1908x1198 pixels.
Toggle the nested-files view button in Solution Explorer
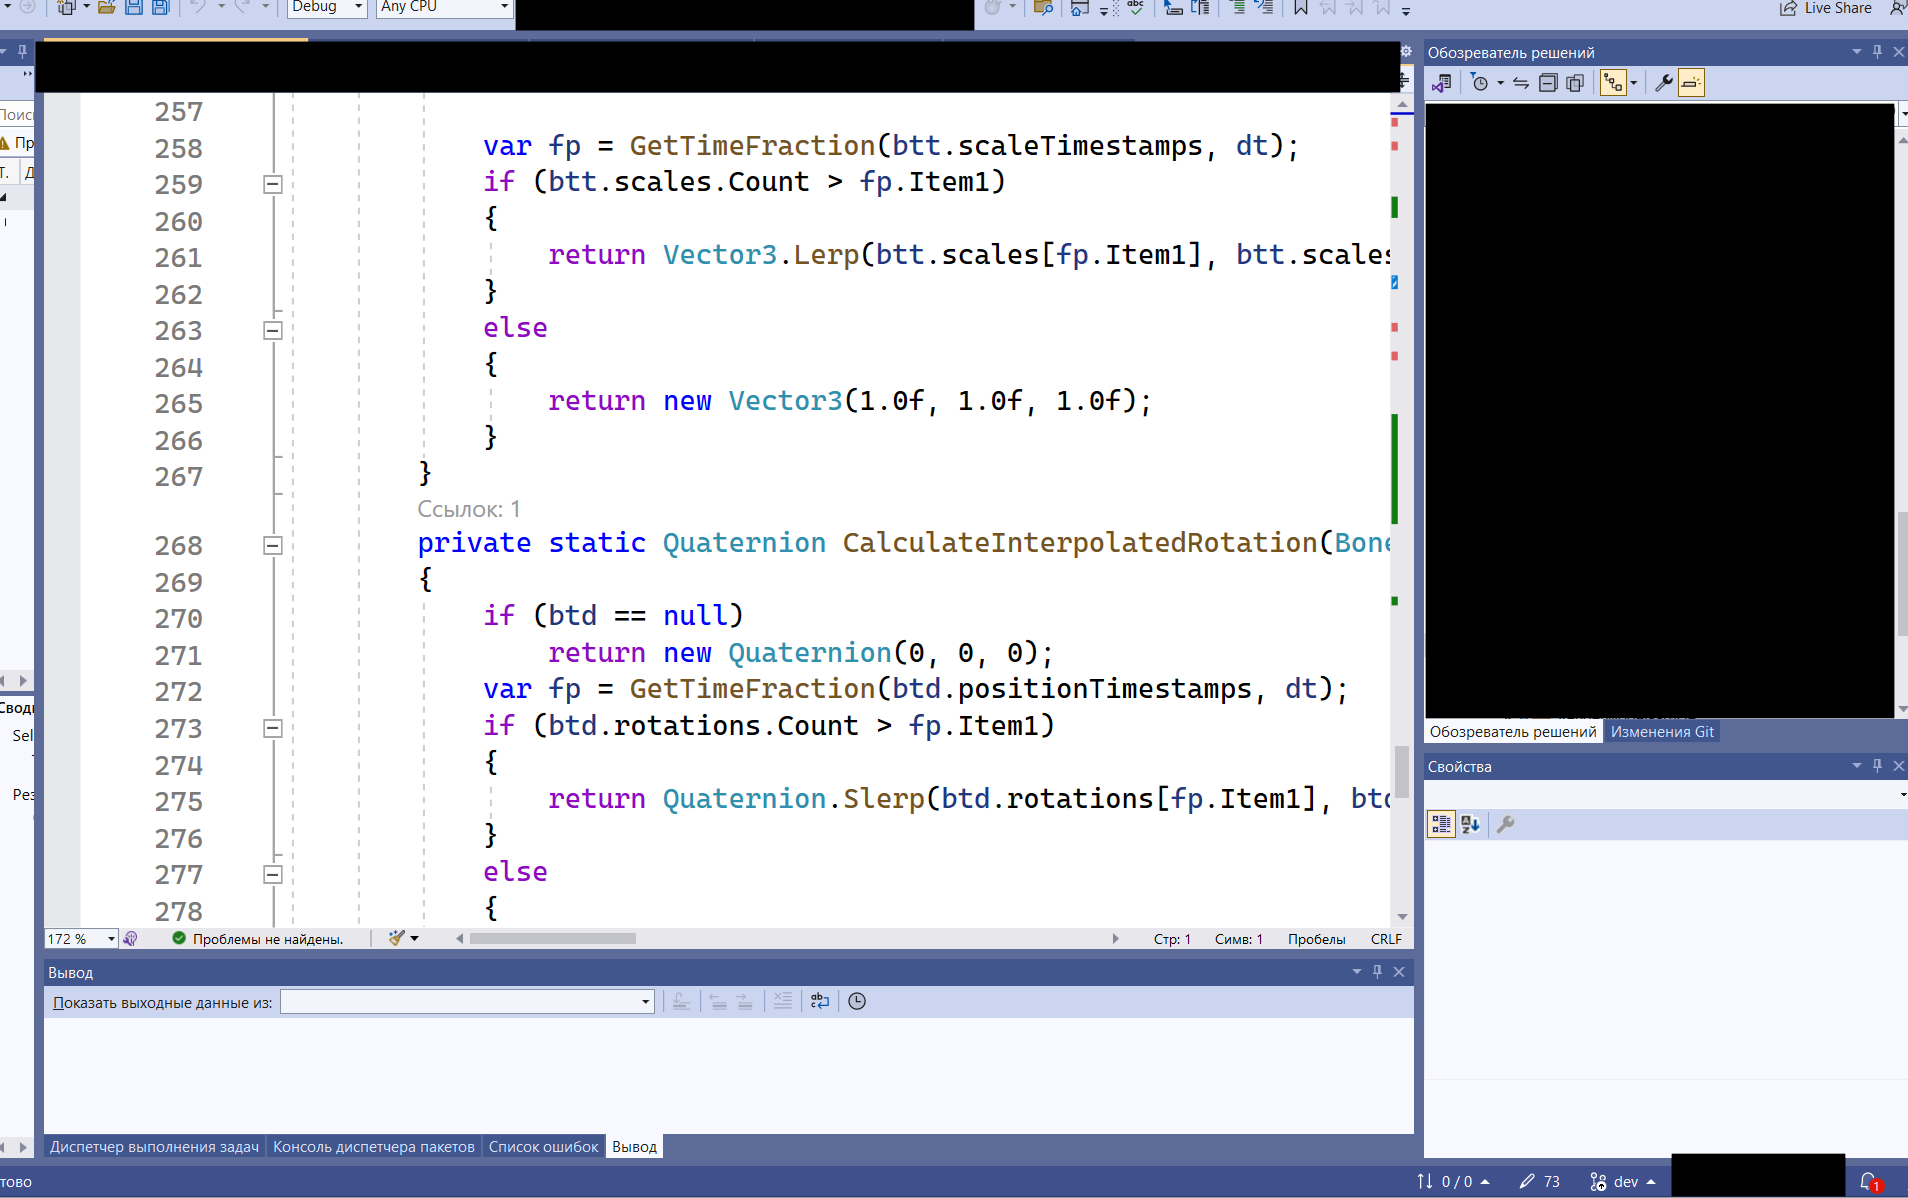click(1613, 83)
